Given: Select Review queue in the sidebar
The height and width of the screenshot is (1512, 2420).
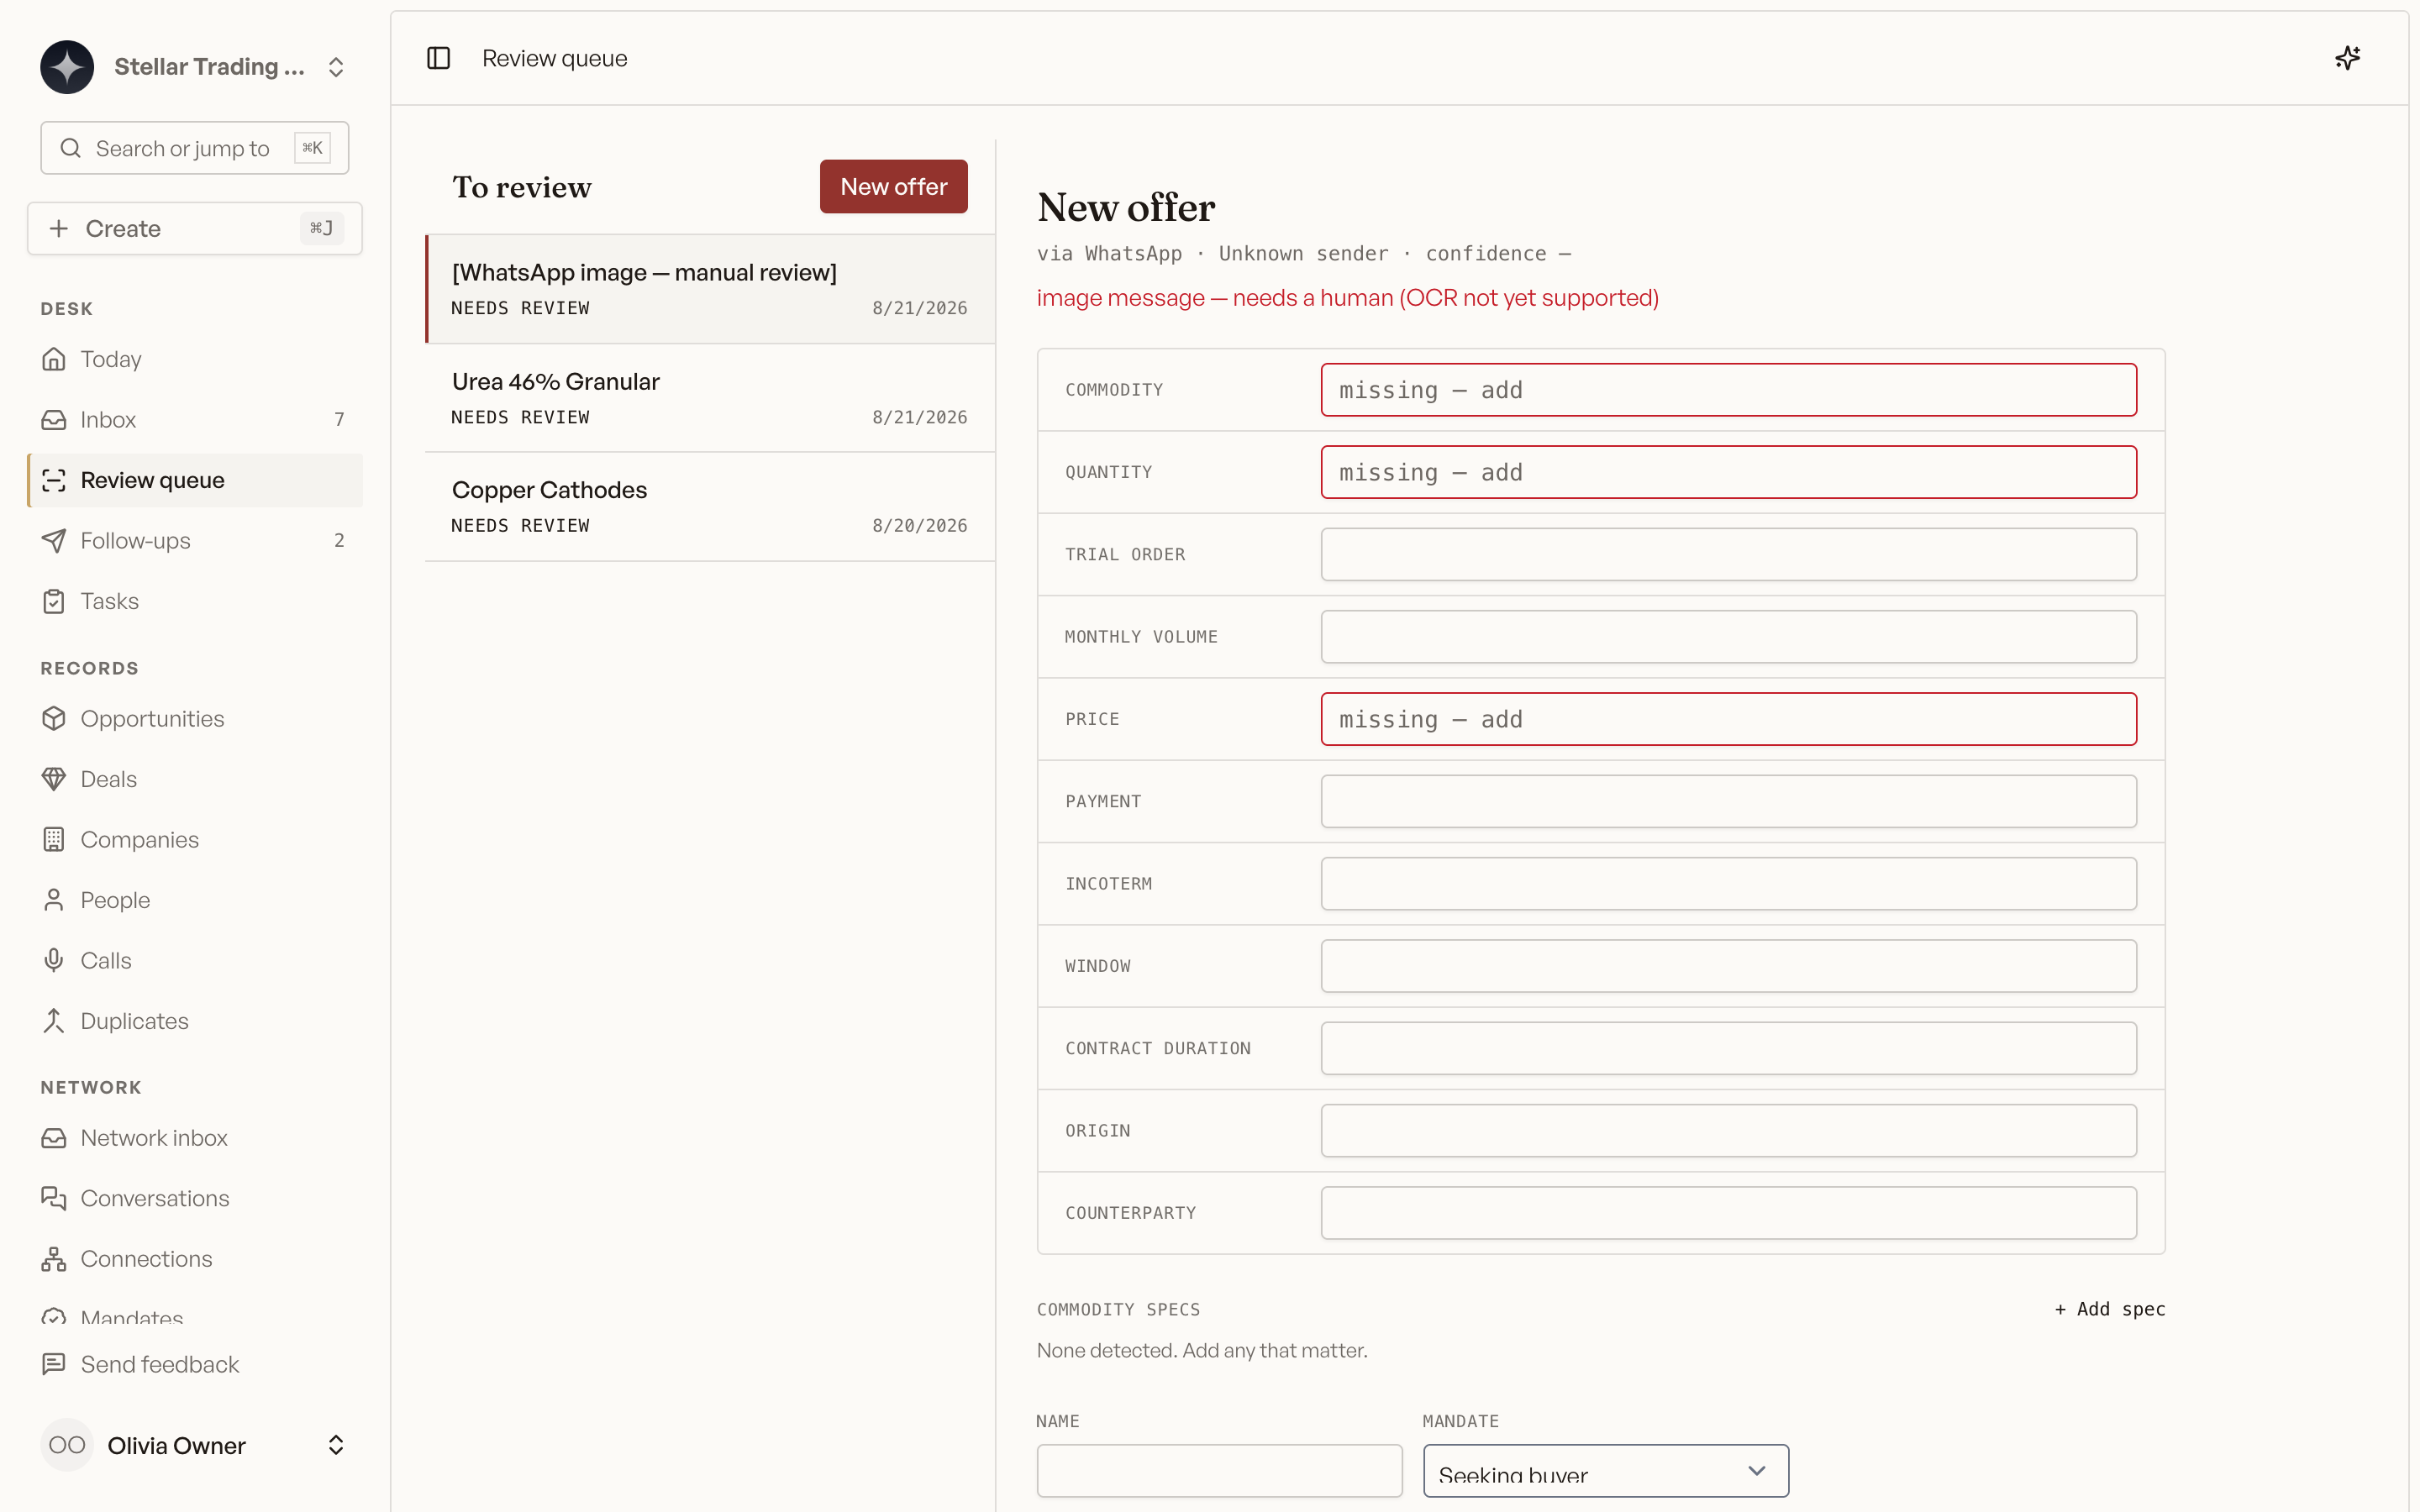Looking at the screenshot, I should (195, 480).
